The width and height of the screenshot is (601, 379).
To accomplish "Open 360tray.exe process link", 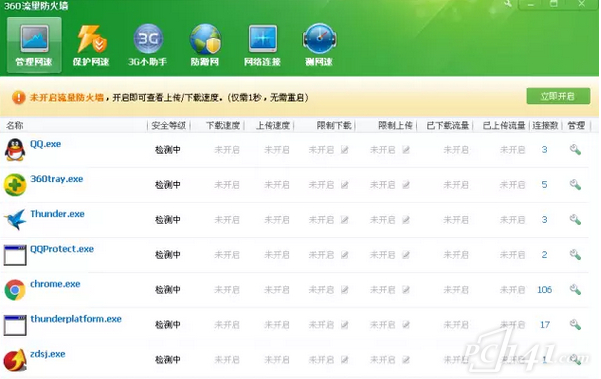I will tap(57, 179).
